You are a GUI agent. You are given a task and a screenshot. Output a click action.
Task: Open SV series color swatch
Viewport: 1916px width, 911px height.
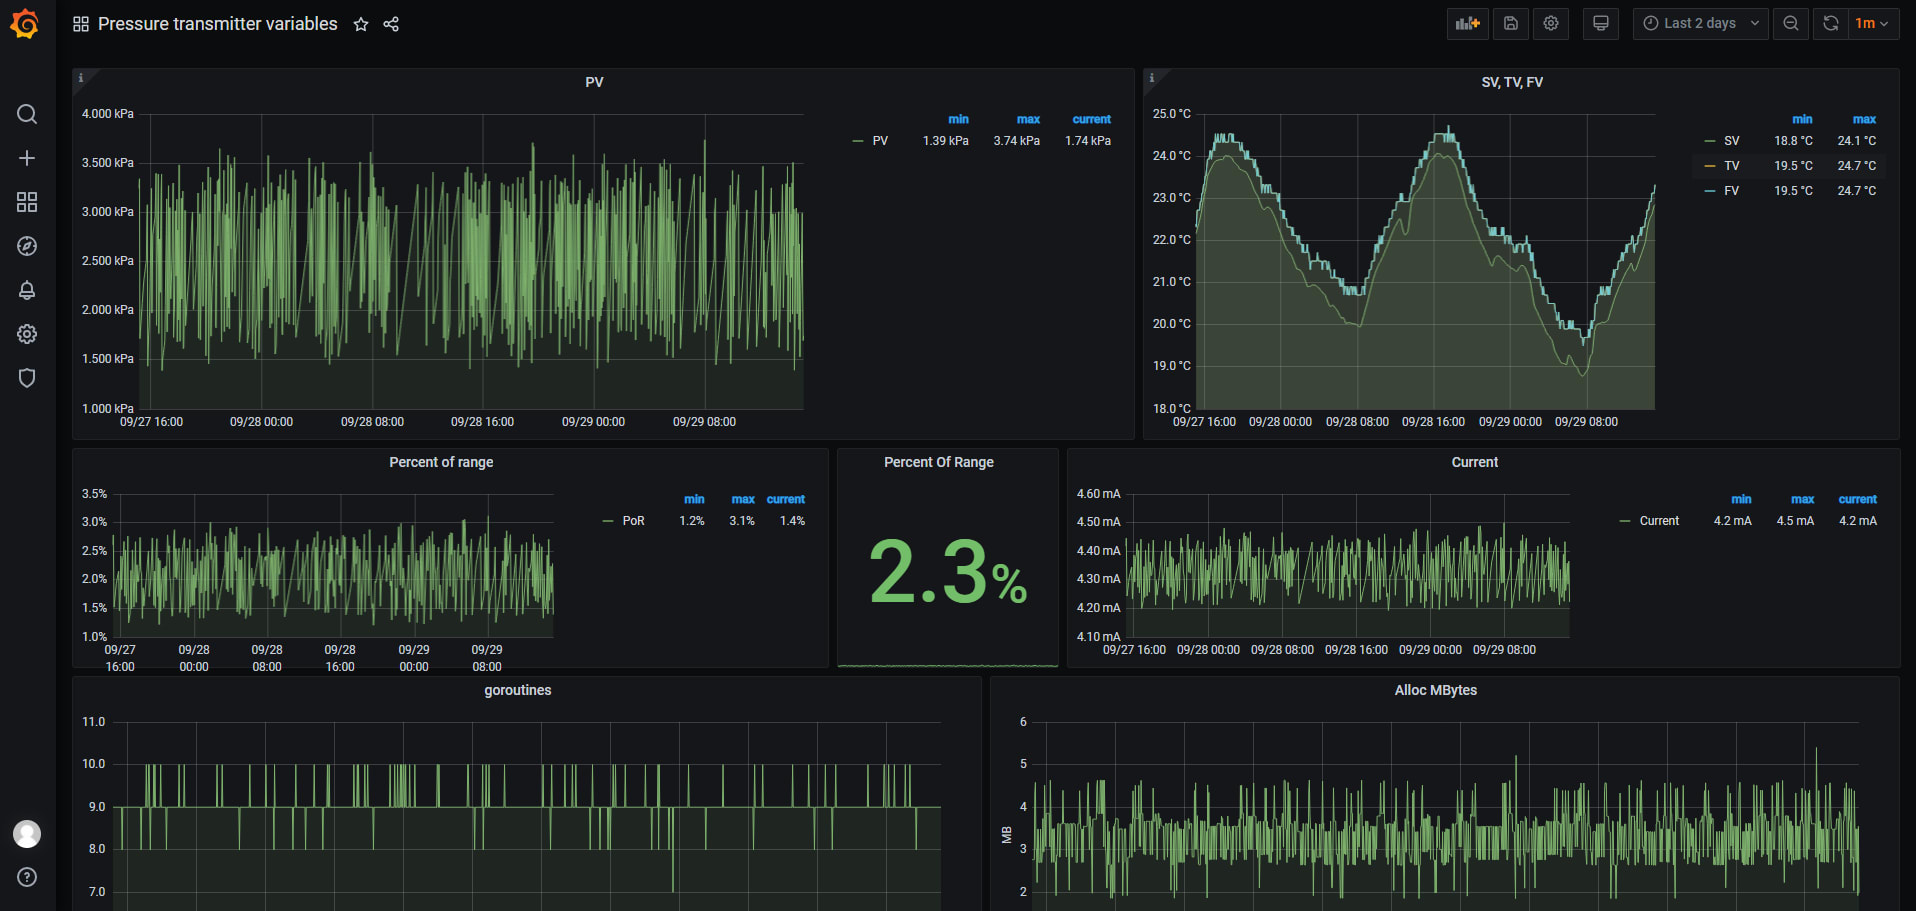tap(1710, 141)
